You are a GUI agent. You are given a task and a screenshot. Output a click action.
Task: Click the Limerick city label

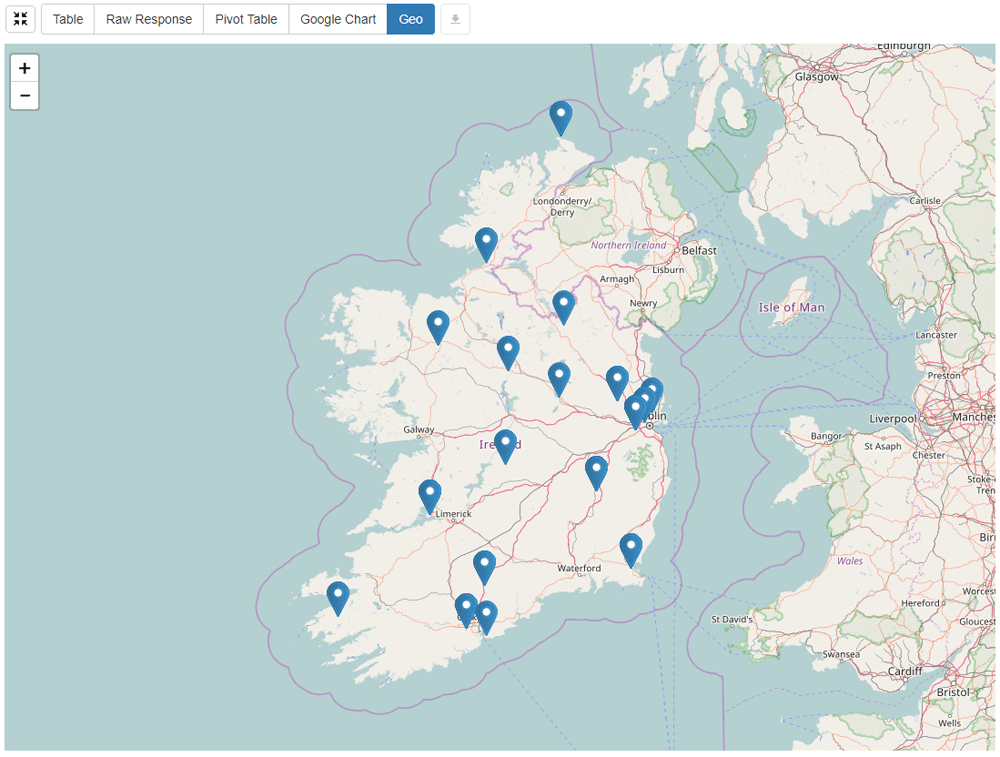(453, 514)
